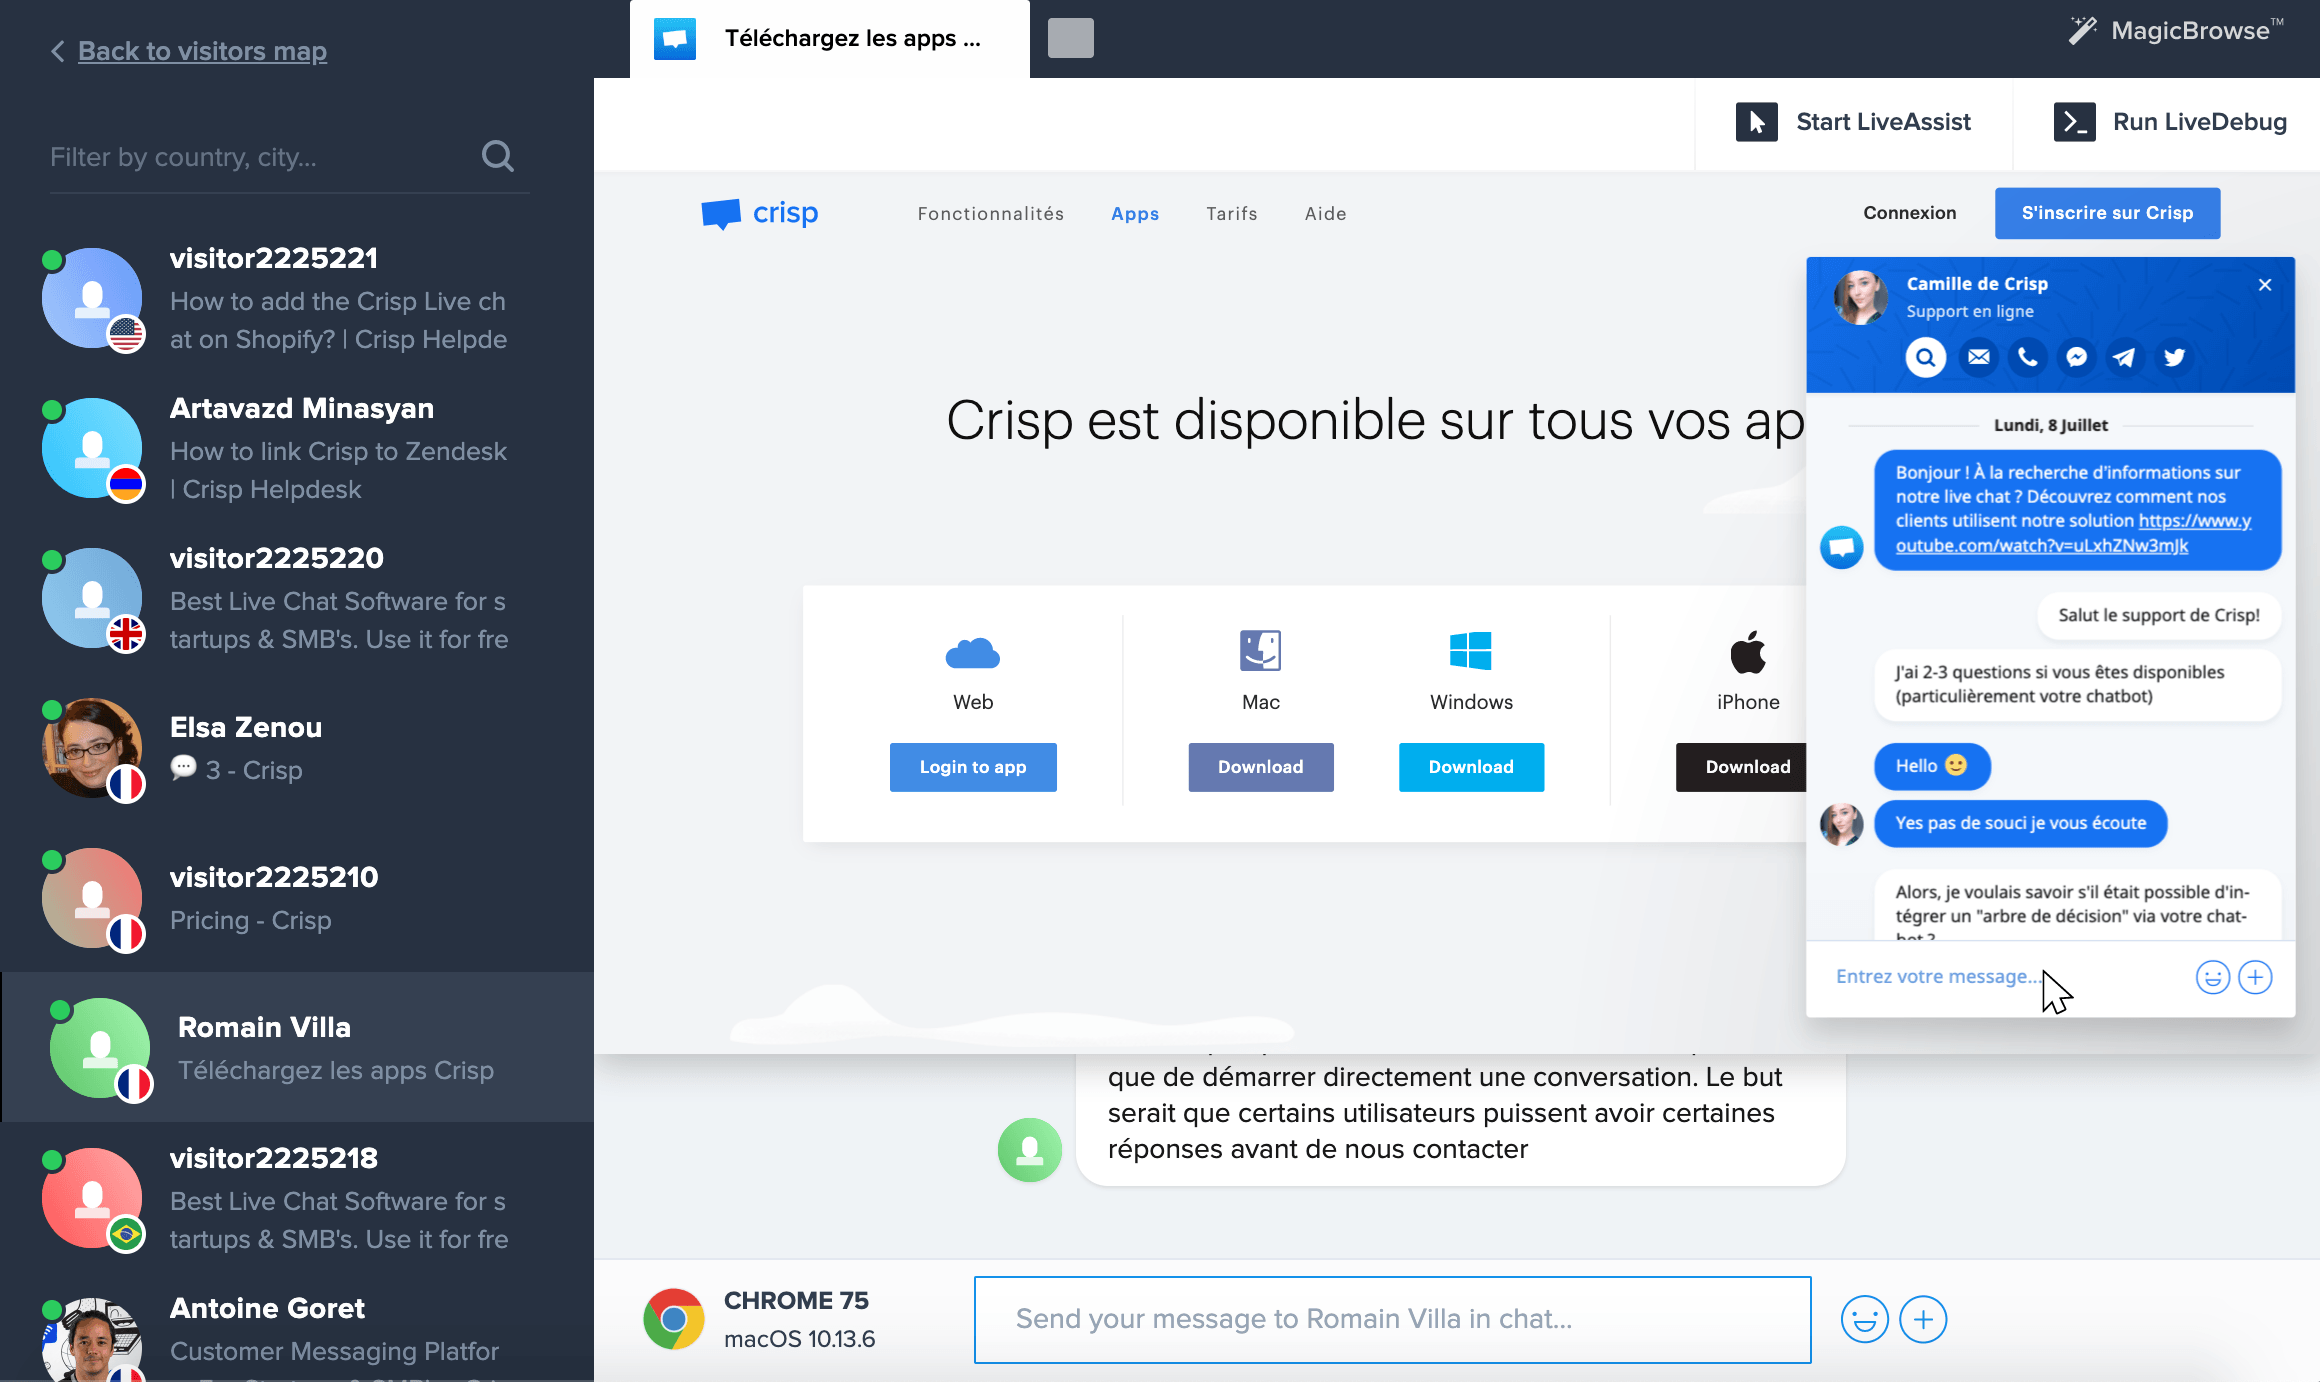Go back to visitors map link

coord(202,51)
